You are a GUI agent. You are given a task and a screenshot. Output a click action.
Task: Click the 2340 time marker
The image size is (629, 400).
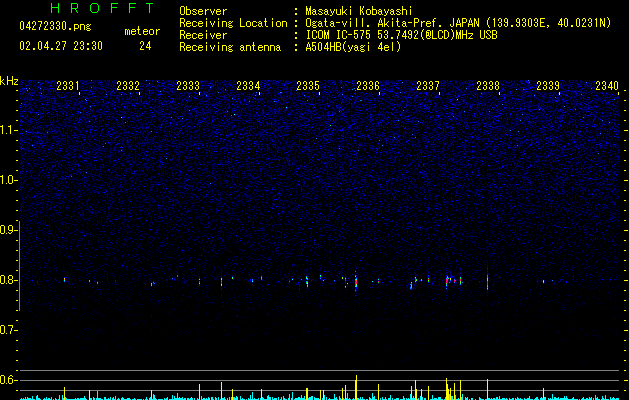click(x=607, y=85)
